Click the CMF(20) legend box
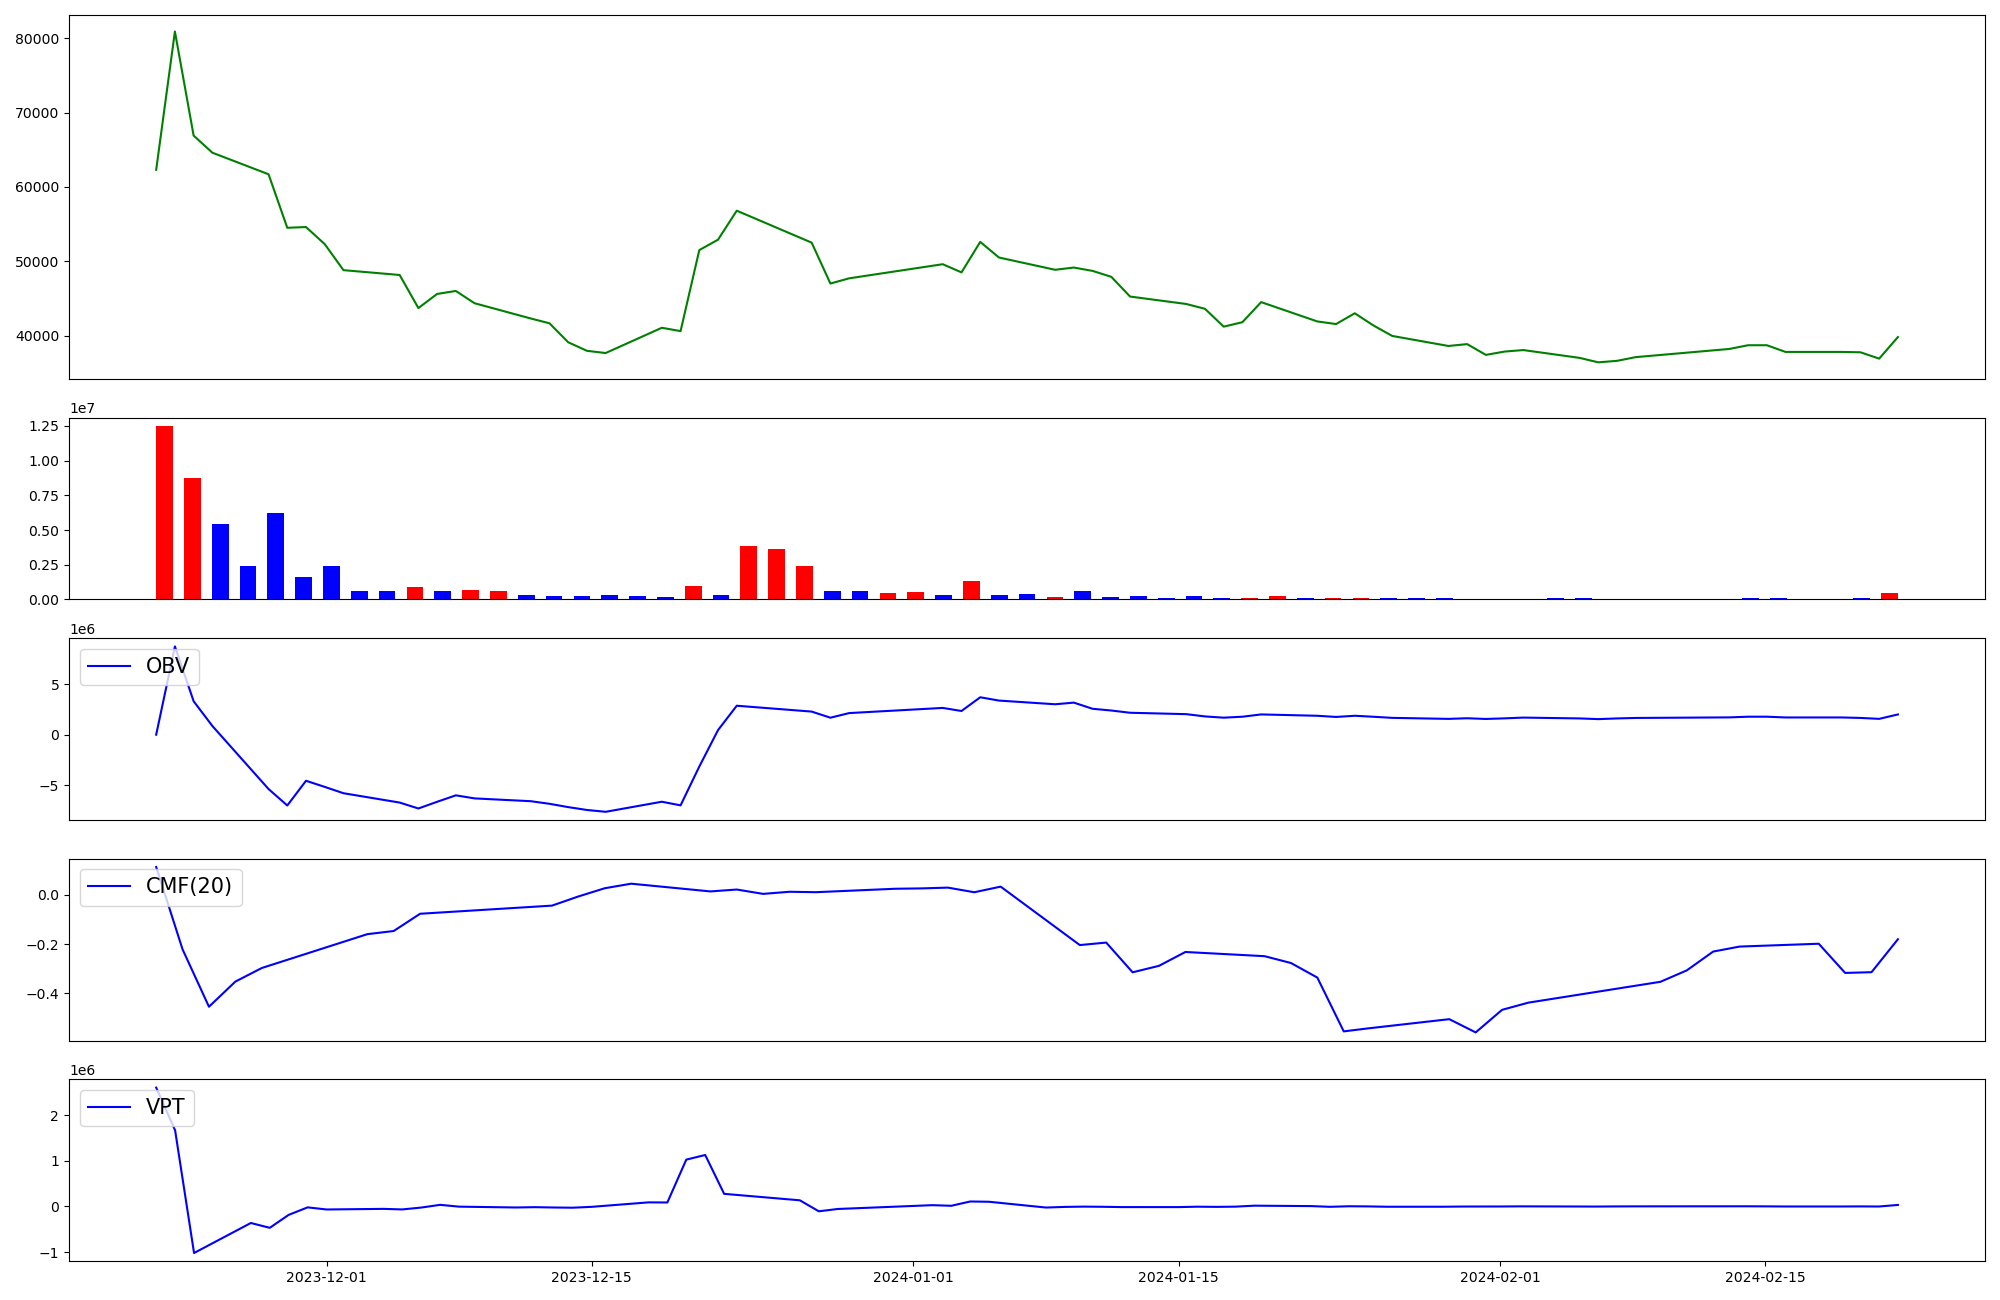This screenshot has height=1300, width=2000. (x=161, y=887)
